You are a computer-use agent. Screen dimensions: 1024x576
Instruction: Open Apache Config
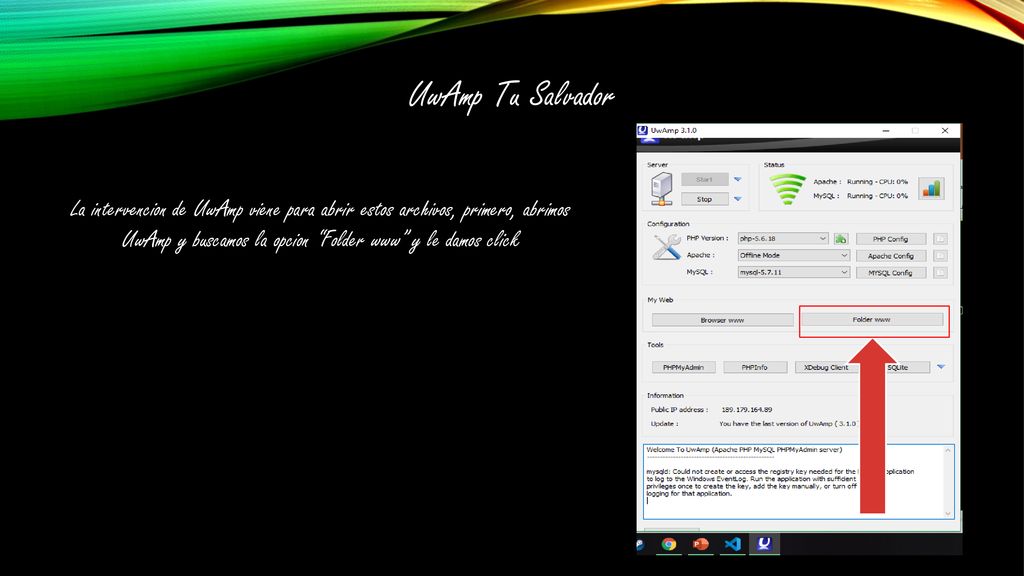point(891,256)
